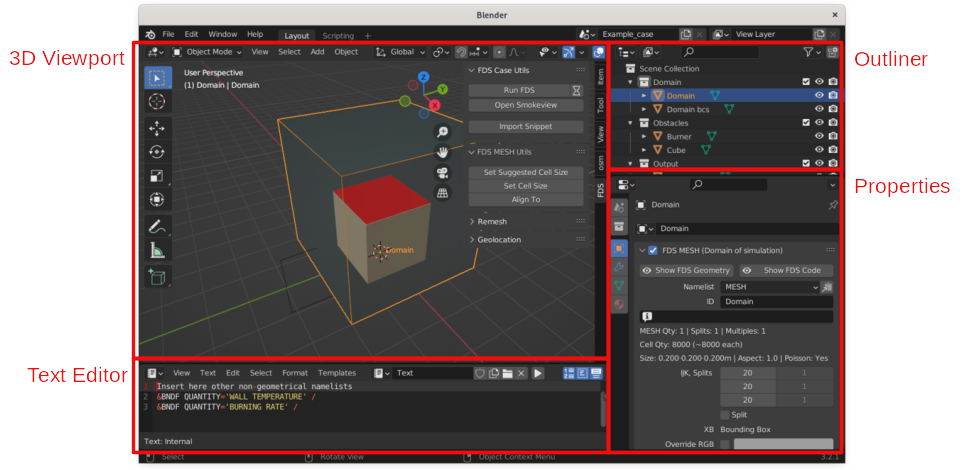Select the Cursor tool
Screen dimensions: 962x470
point(158,102)
